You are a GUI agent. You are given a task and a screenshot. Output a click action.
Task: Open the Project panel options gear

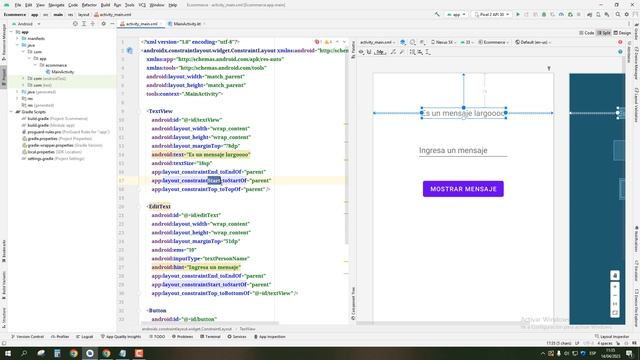103,24
